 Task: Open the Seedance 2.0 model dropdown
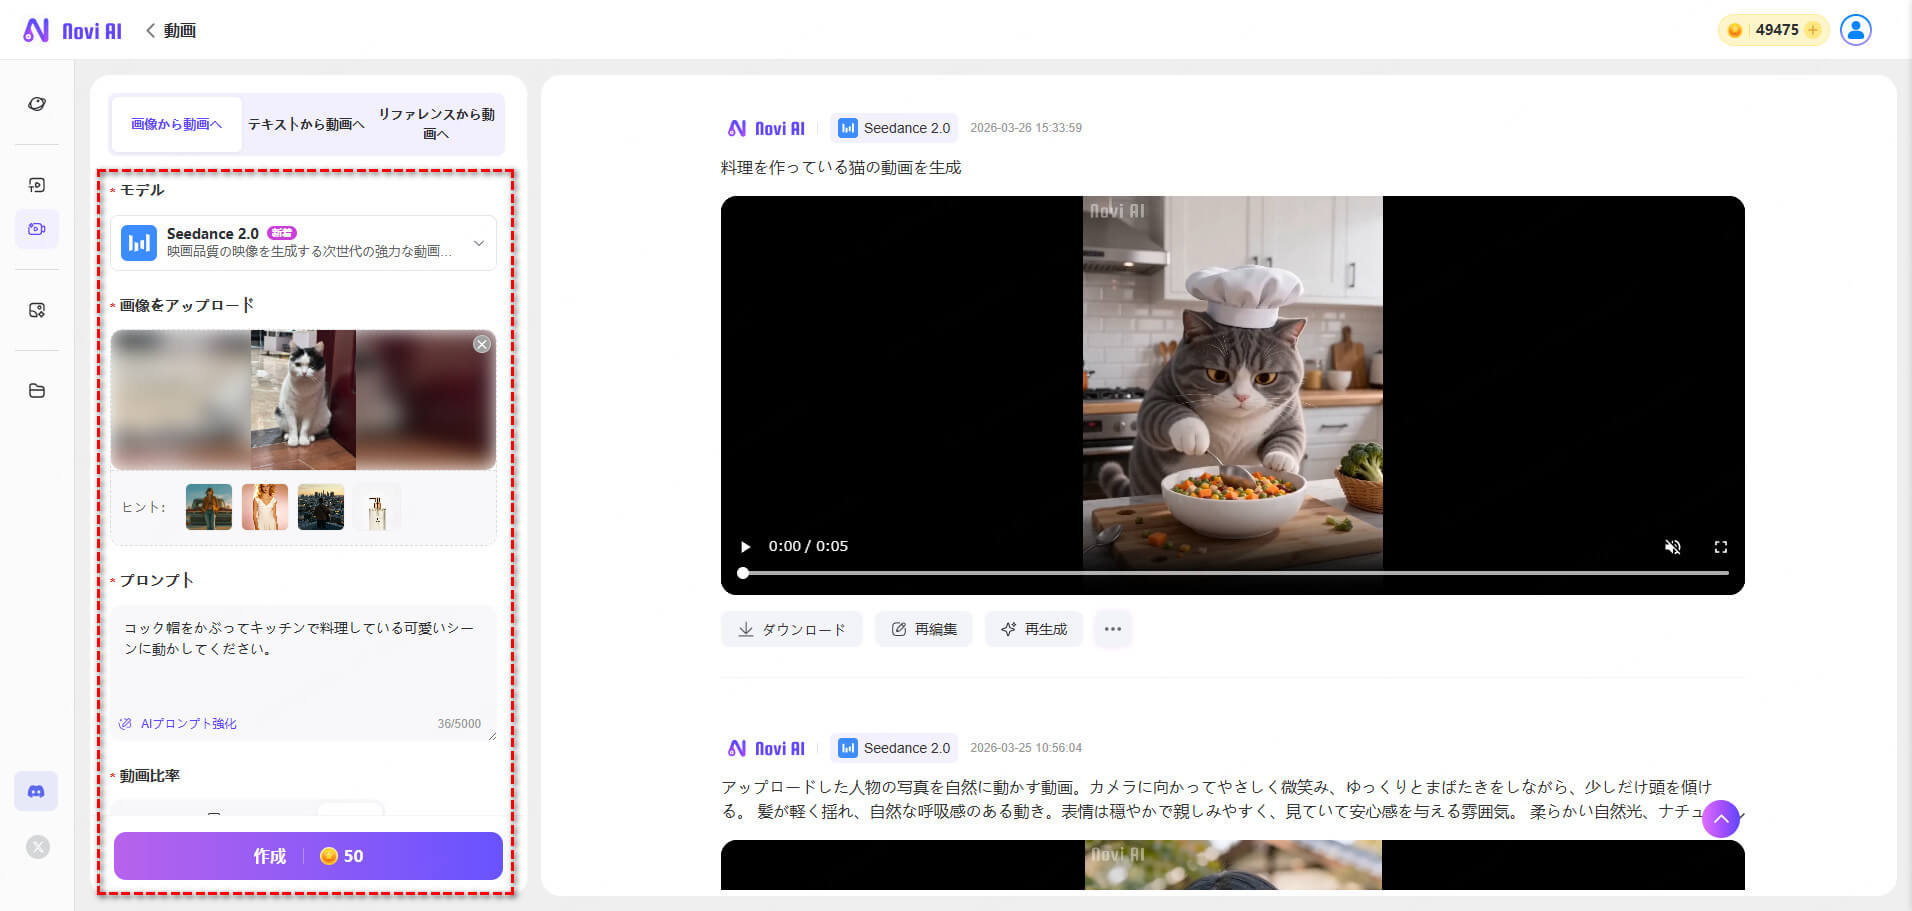[480, 243]
